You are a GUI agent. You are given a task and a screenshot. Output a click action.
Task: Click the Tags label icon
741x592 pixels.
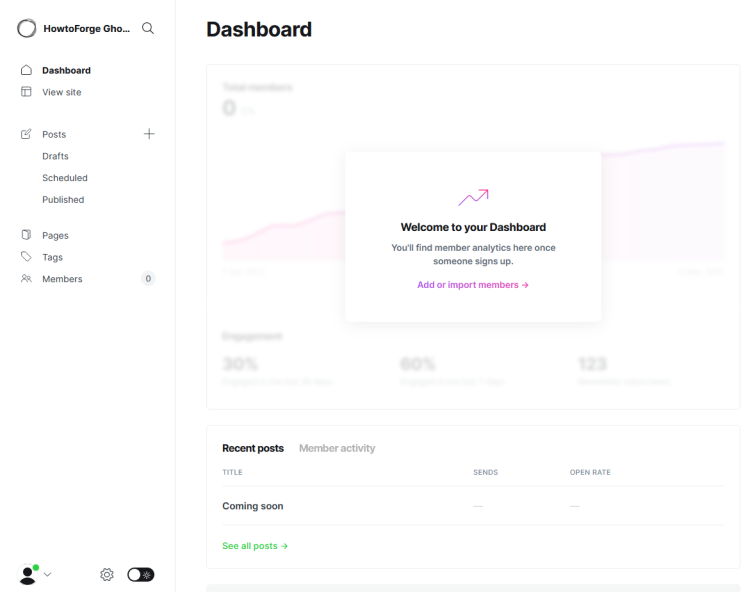point(27,257)
